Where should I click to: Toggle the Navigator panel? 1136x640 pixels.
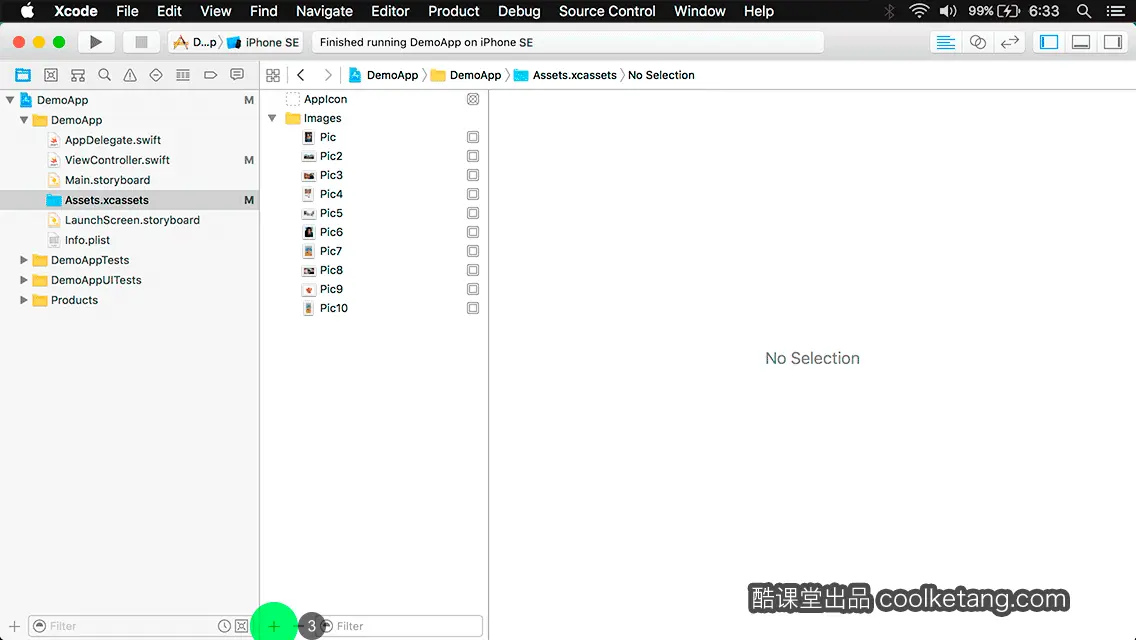coord(1049,42)
